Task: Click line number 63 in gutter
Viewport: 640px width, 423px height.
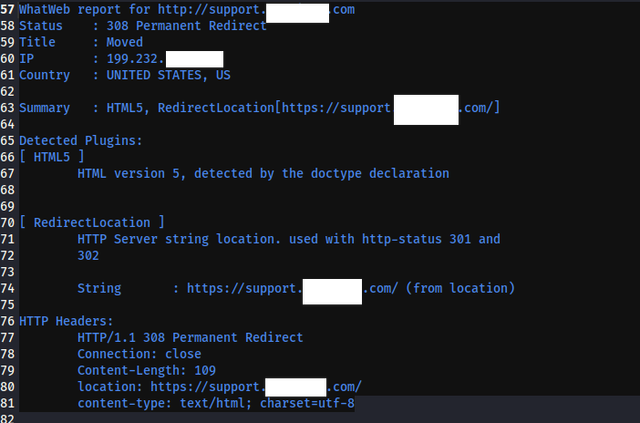Action: (8, 108)
